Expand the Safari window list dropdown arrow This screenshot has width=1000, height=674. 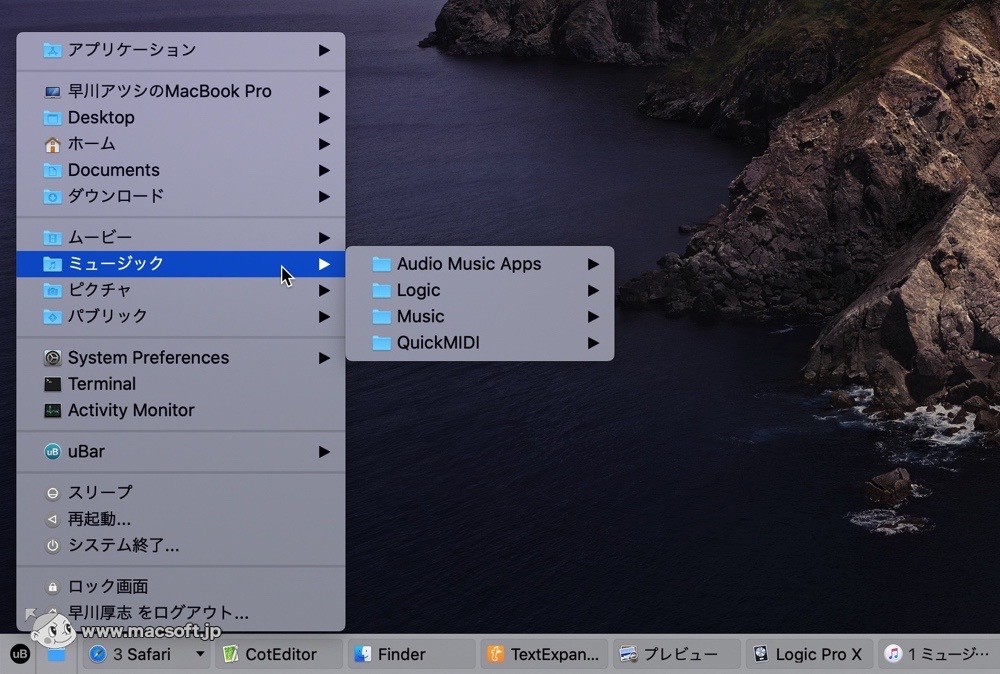198,653
